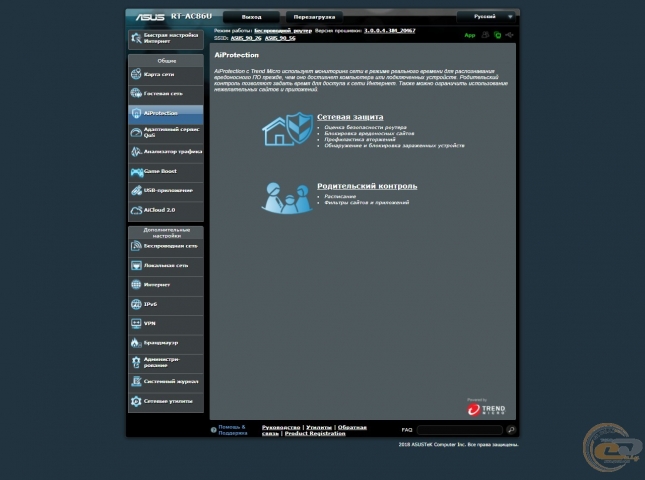This screenshot has height=480, width=645.
Task: Open the Сетевая защита link
Action: tap(350, 117)
